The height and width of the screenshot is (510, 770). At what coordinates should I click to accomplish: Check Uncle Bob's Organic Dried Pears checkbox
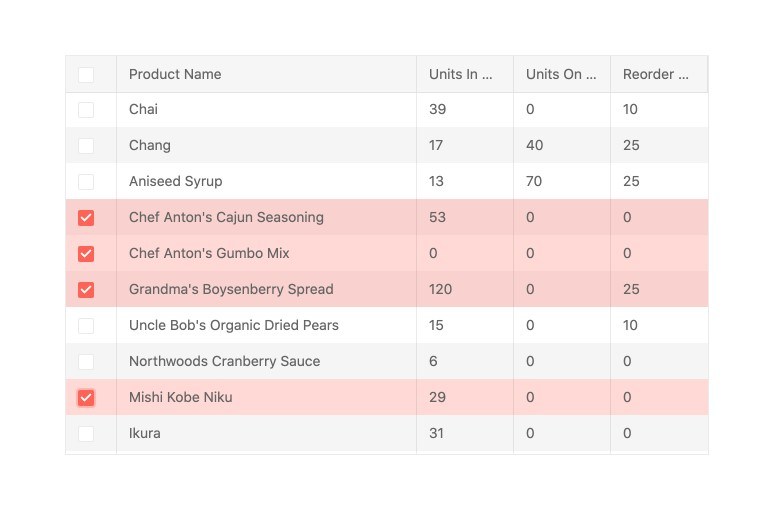pyautogui.click(x=86, y=326)
